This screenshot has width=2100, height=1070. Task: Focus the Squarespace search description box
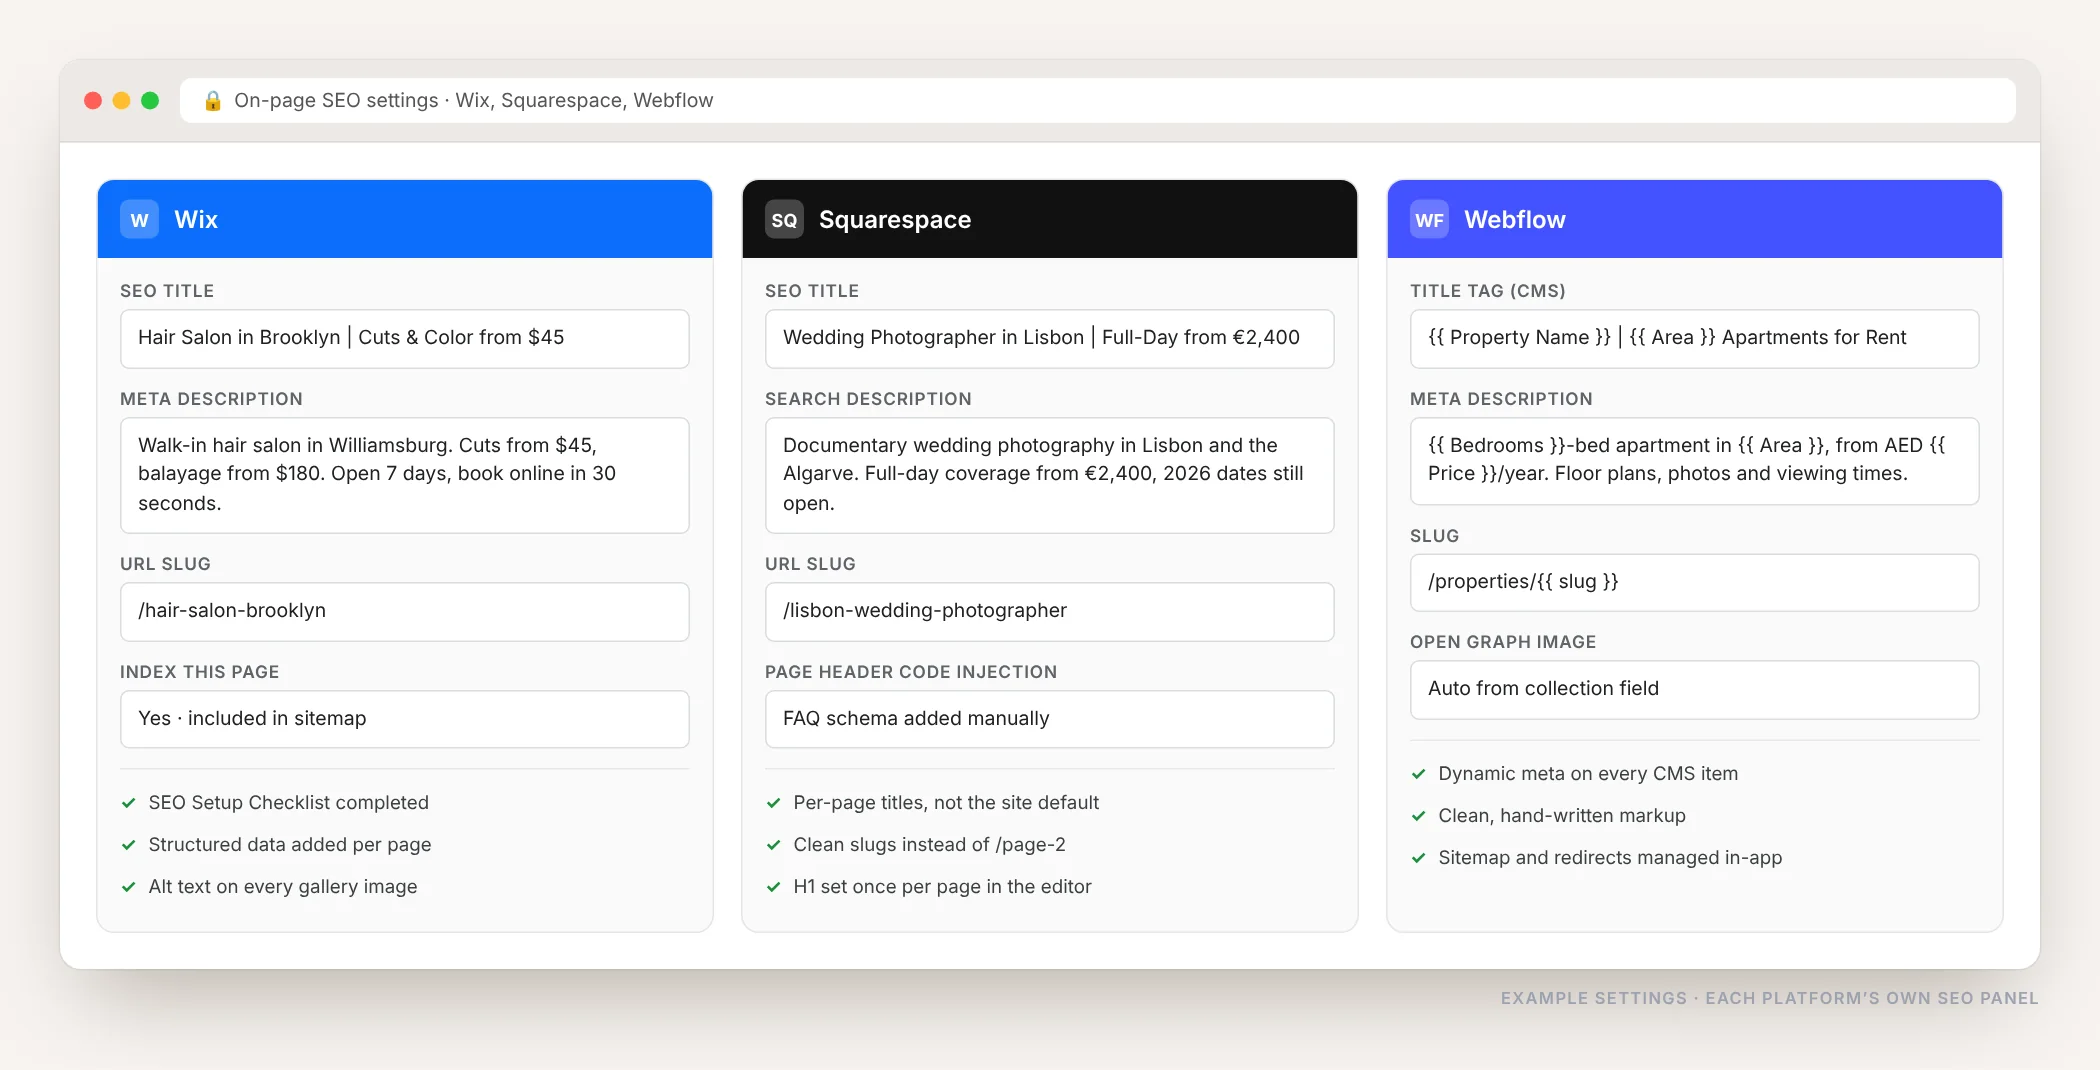pos(1049,475)
